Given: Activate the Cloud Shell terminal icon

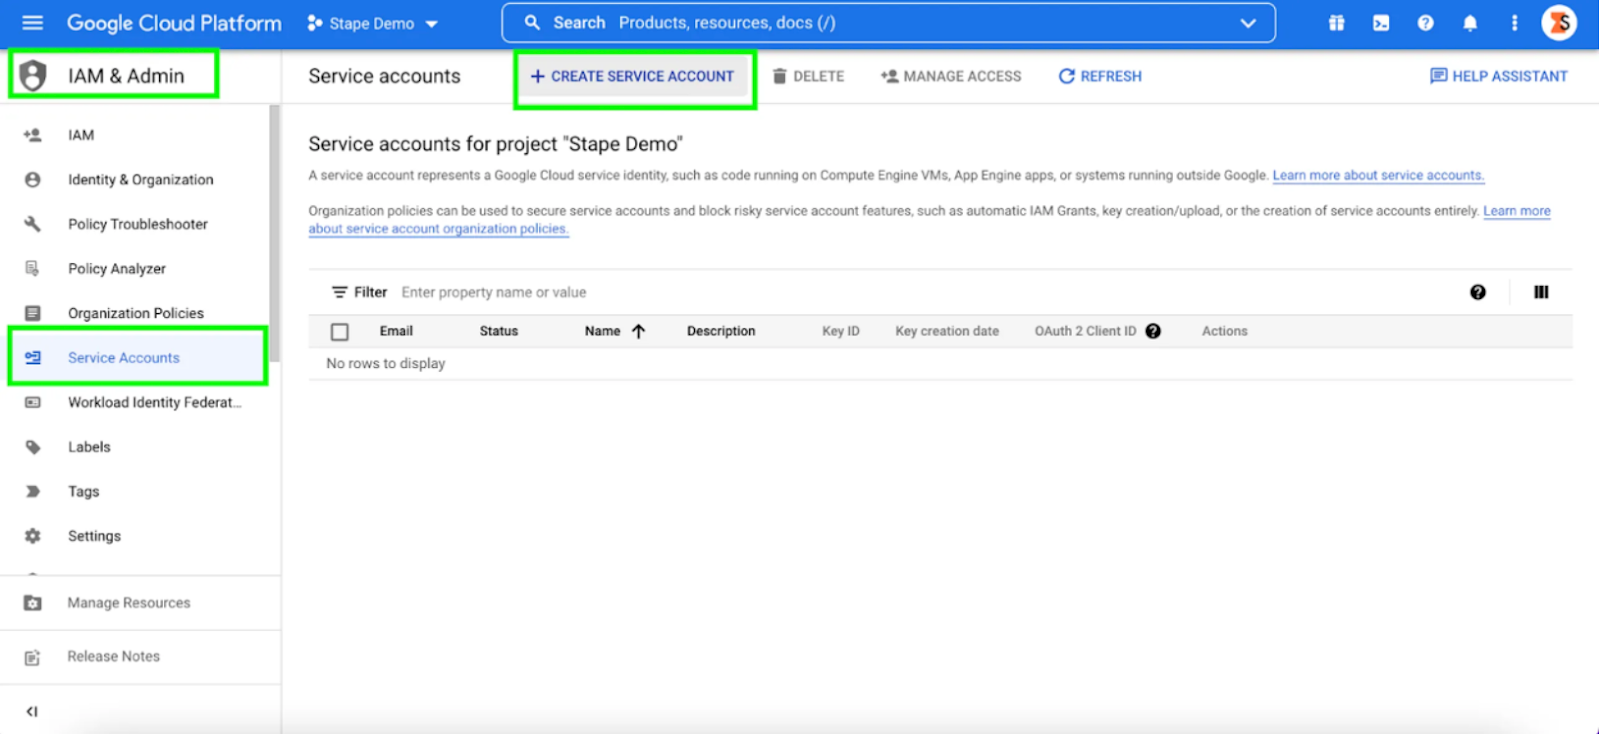Looking at the screenshot, I should [1381, 23].
